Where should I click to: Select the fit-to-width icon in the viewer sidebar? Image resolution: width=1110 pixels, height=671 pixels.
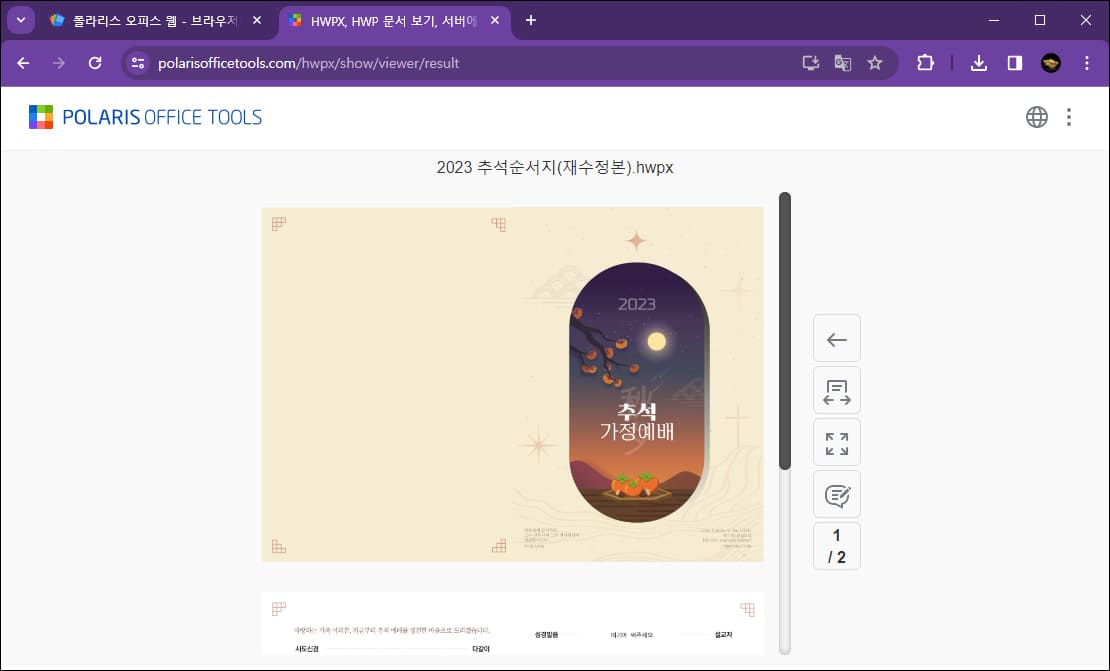[x=837, y=390]
